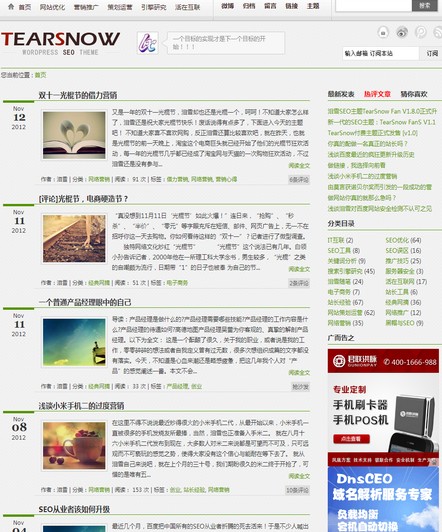This screenshot has height=532, width=442.
Task: Open category 服务器安全 (3)
Action: point(404,271)
